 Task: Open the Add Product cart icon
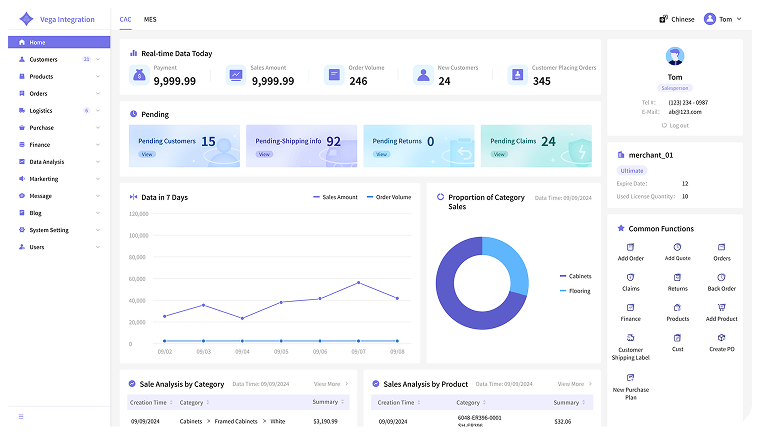(x=721, y=307)
